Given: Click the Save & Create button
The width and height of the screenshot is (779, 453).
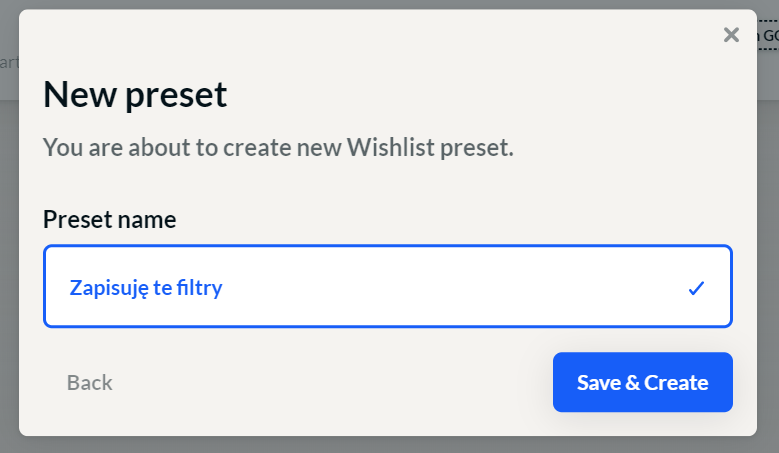Looking at the screenshot, I should point(642,382).
